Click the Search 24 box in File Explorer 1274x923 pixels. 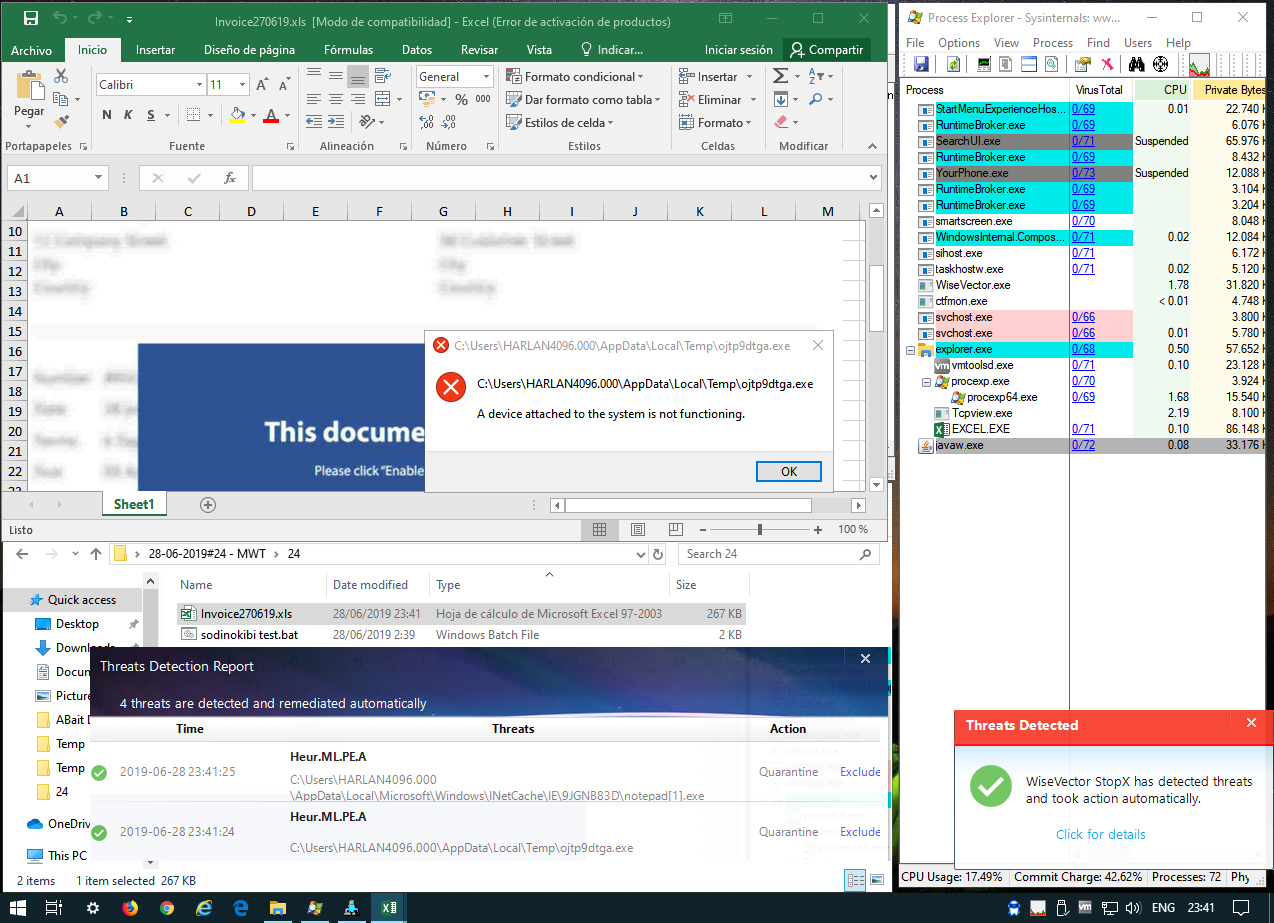[779, 553]
